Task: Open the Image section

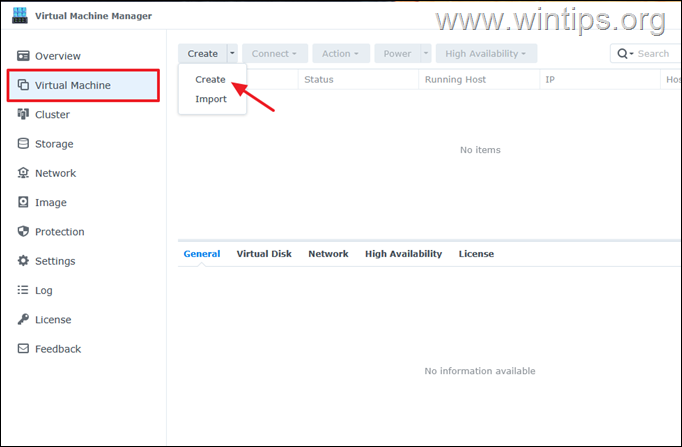Action: click(51, 203)
